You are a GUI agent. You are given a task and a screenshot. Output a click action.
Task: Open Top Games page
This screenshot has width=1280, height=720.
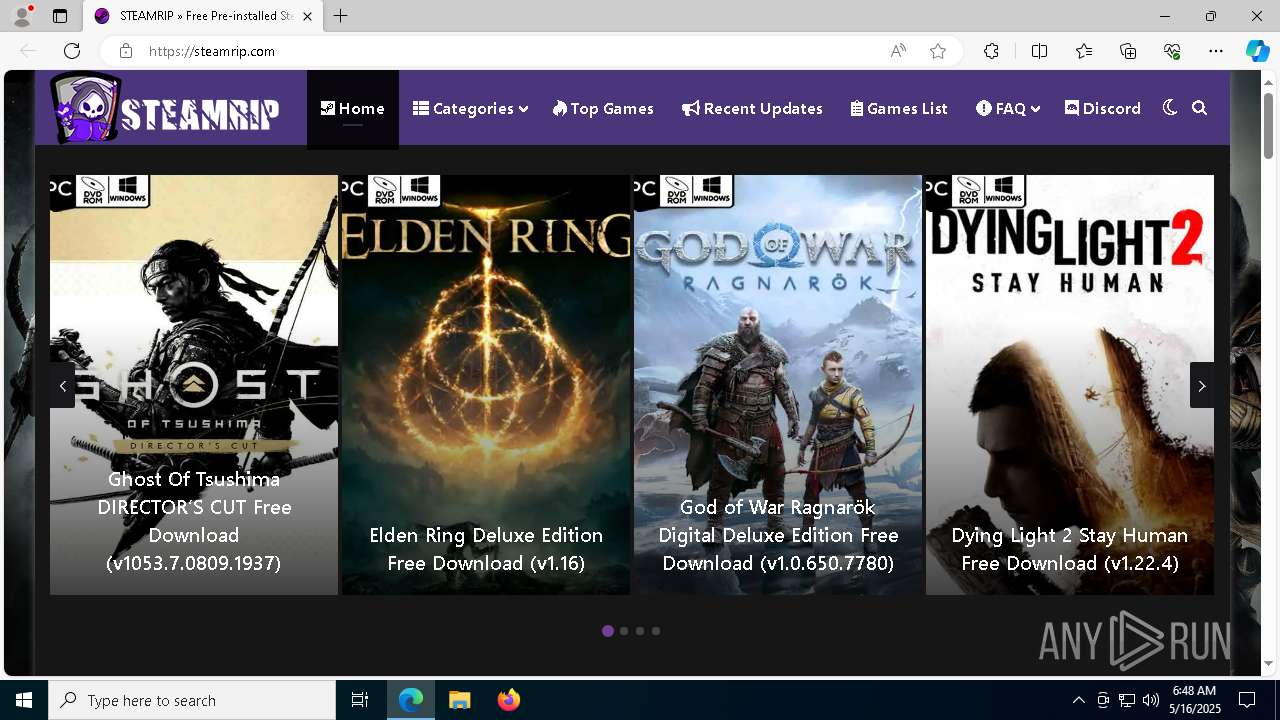[x=603, y=109]
